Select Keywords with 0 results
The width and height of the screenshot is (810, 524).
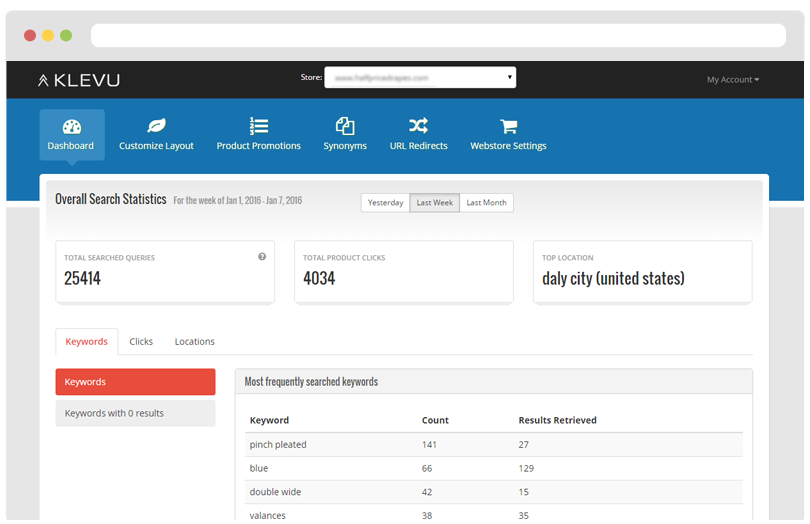[x=135, y=413]
